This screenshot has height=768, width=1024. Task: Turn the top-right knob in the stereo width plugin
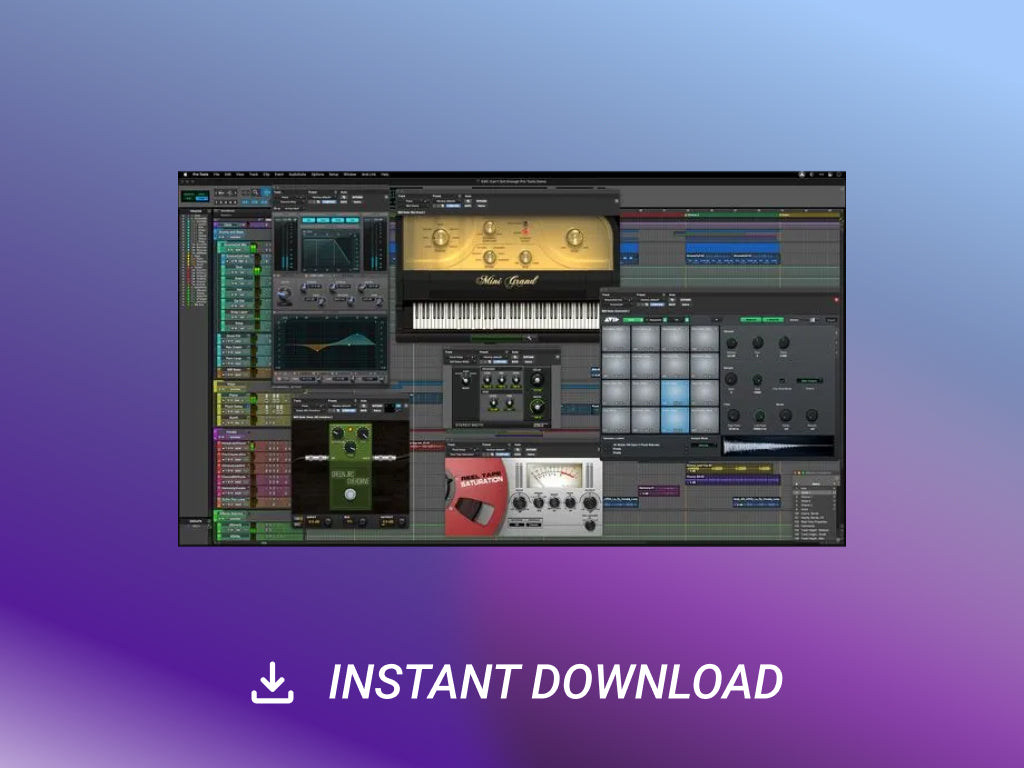point(537,379)
